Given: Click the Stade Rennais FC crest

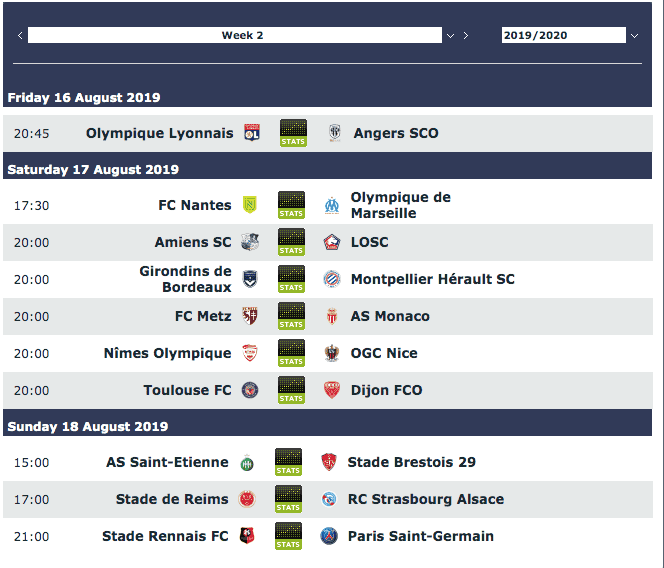Looking at the screenshot, I should (x=247, y=536).
